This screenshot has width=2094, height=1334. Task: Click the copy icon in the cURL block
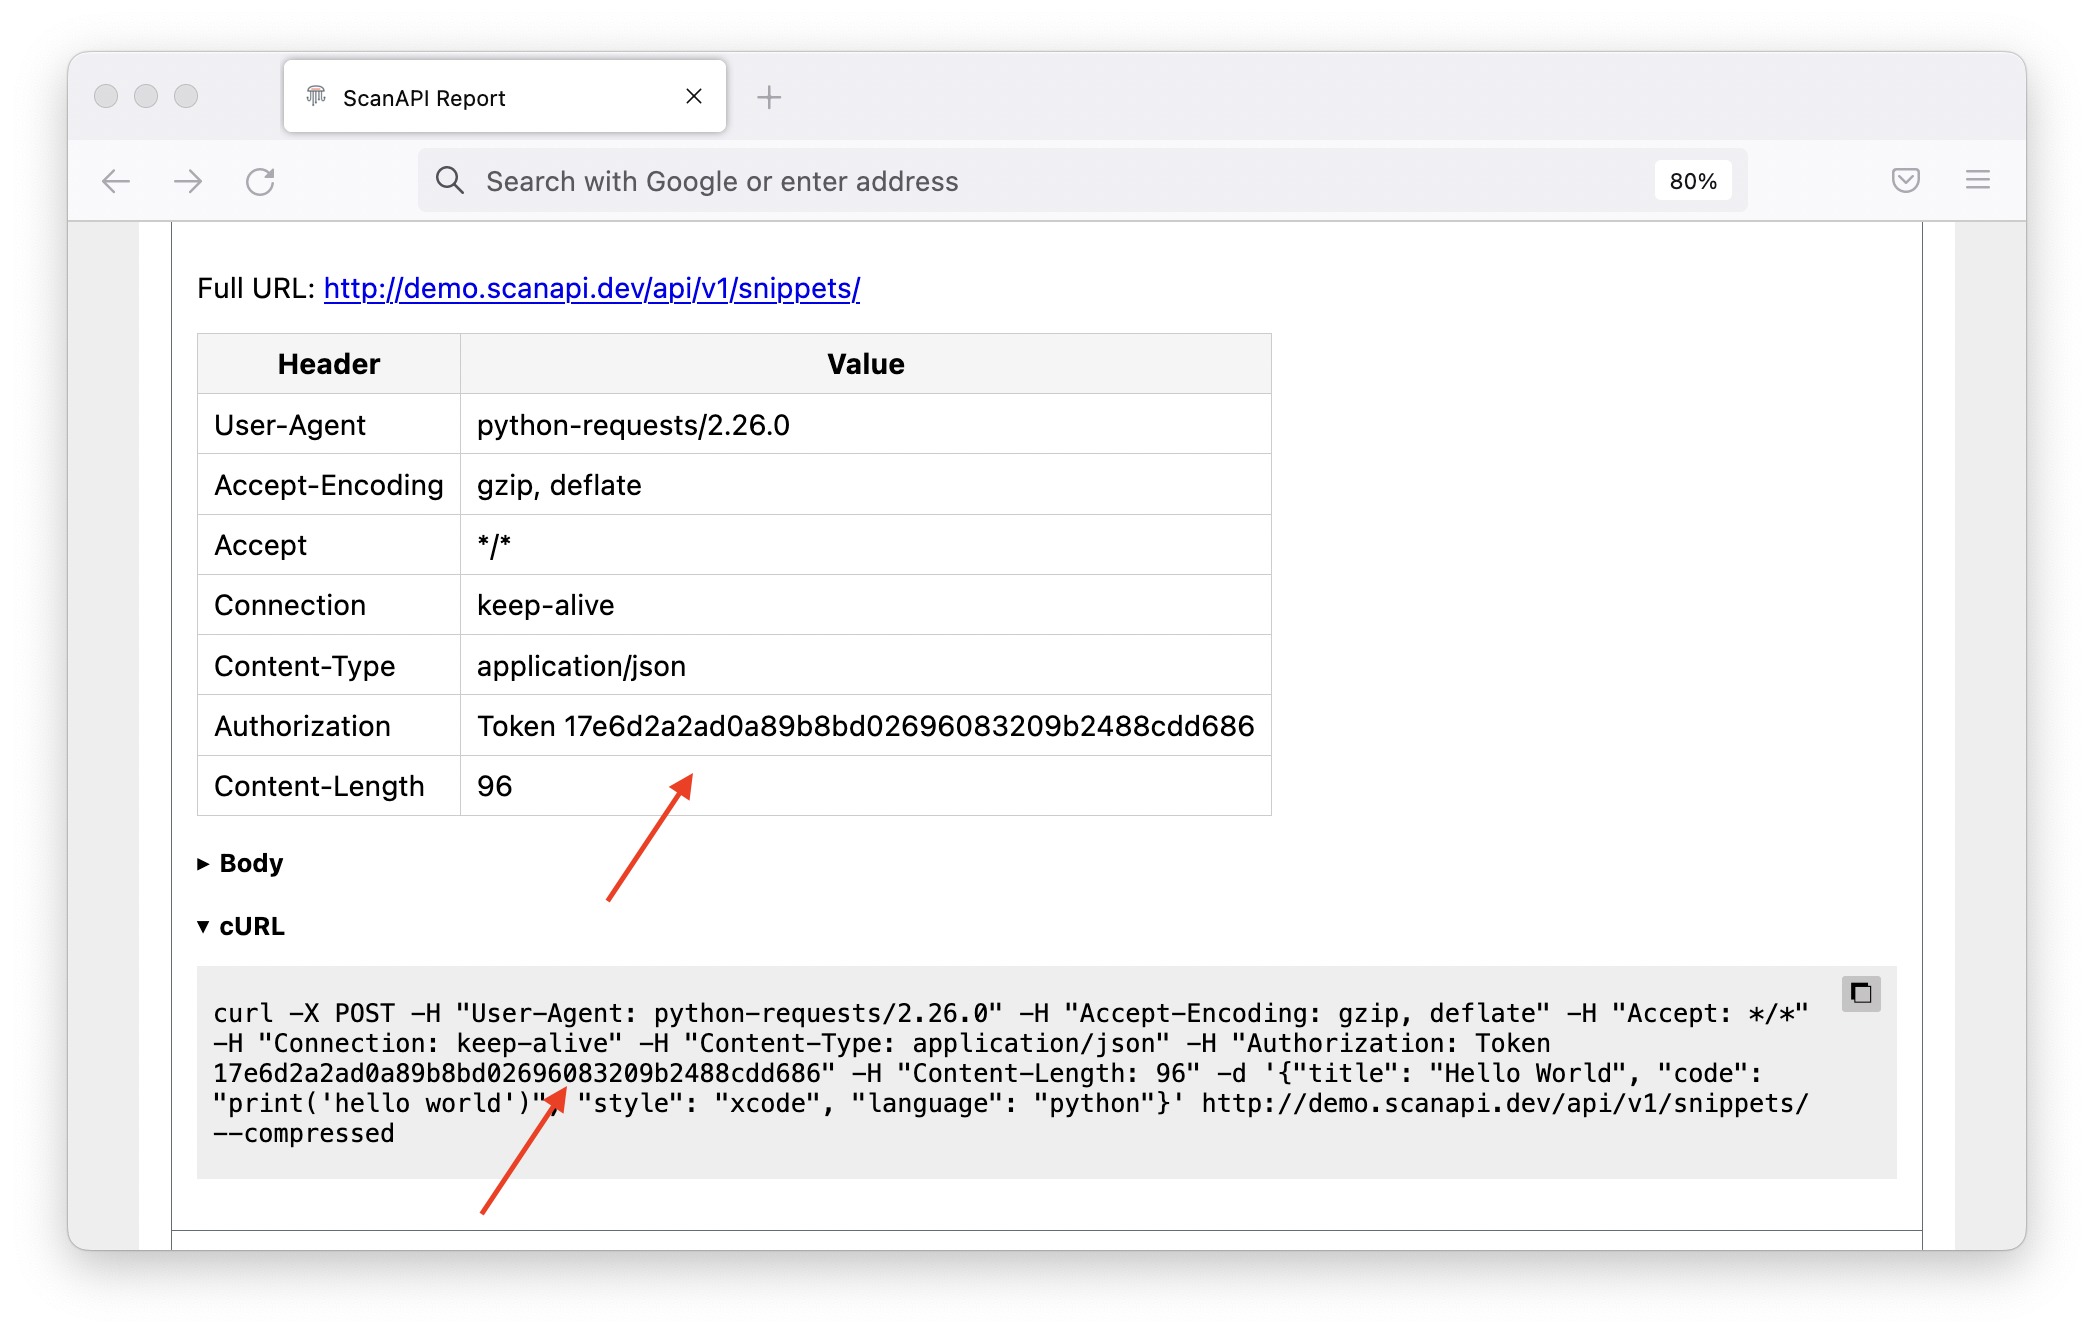coord(1862,994)
